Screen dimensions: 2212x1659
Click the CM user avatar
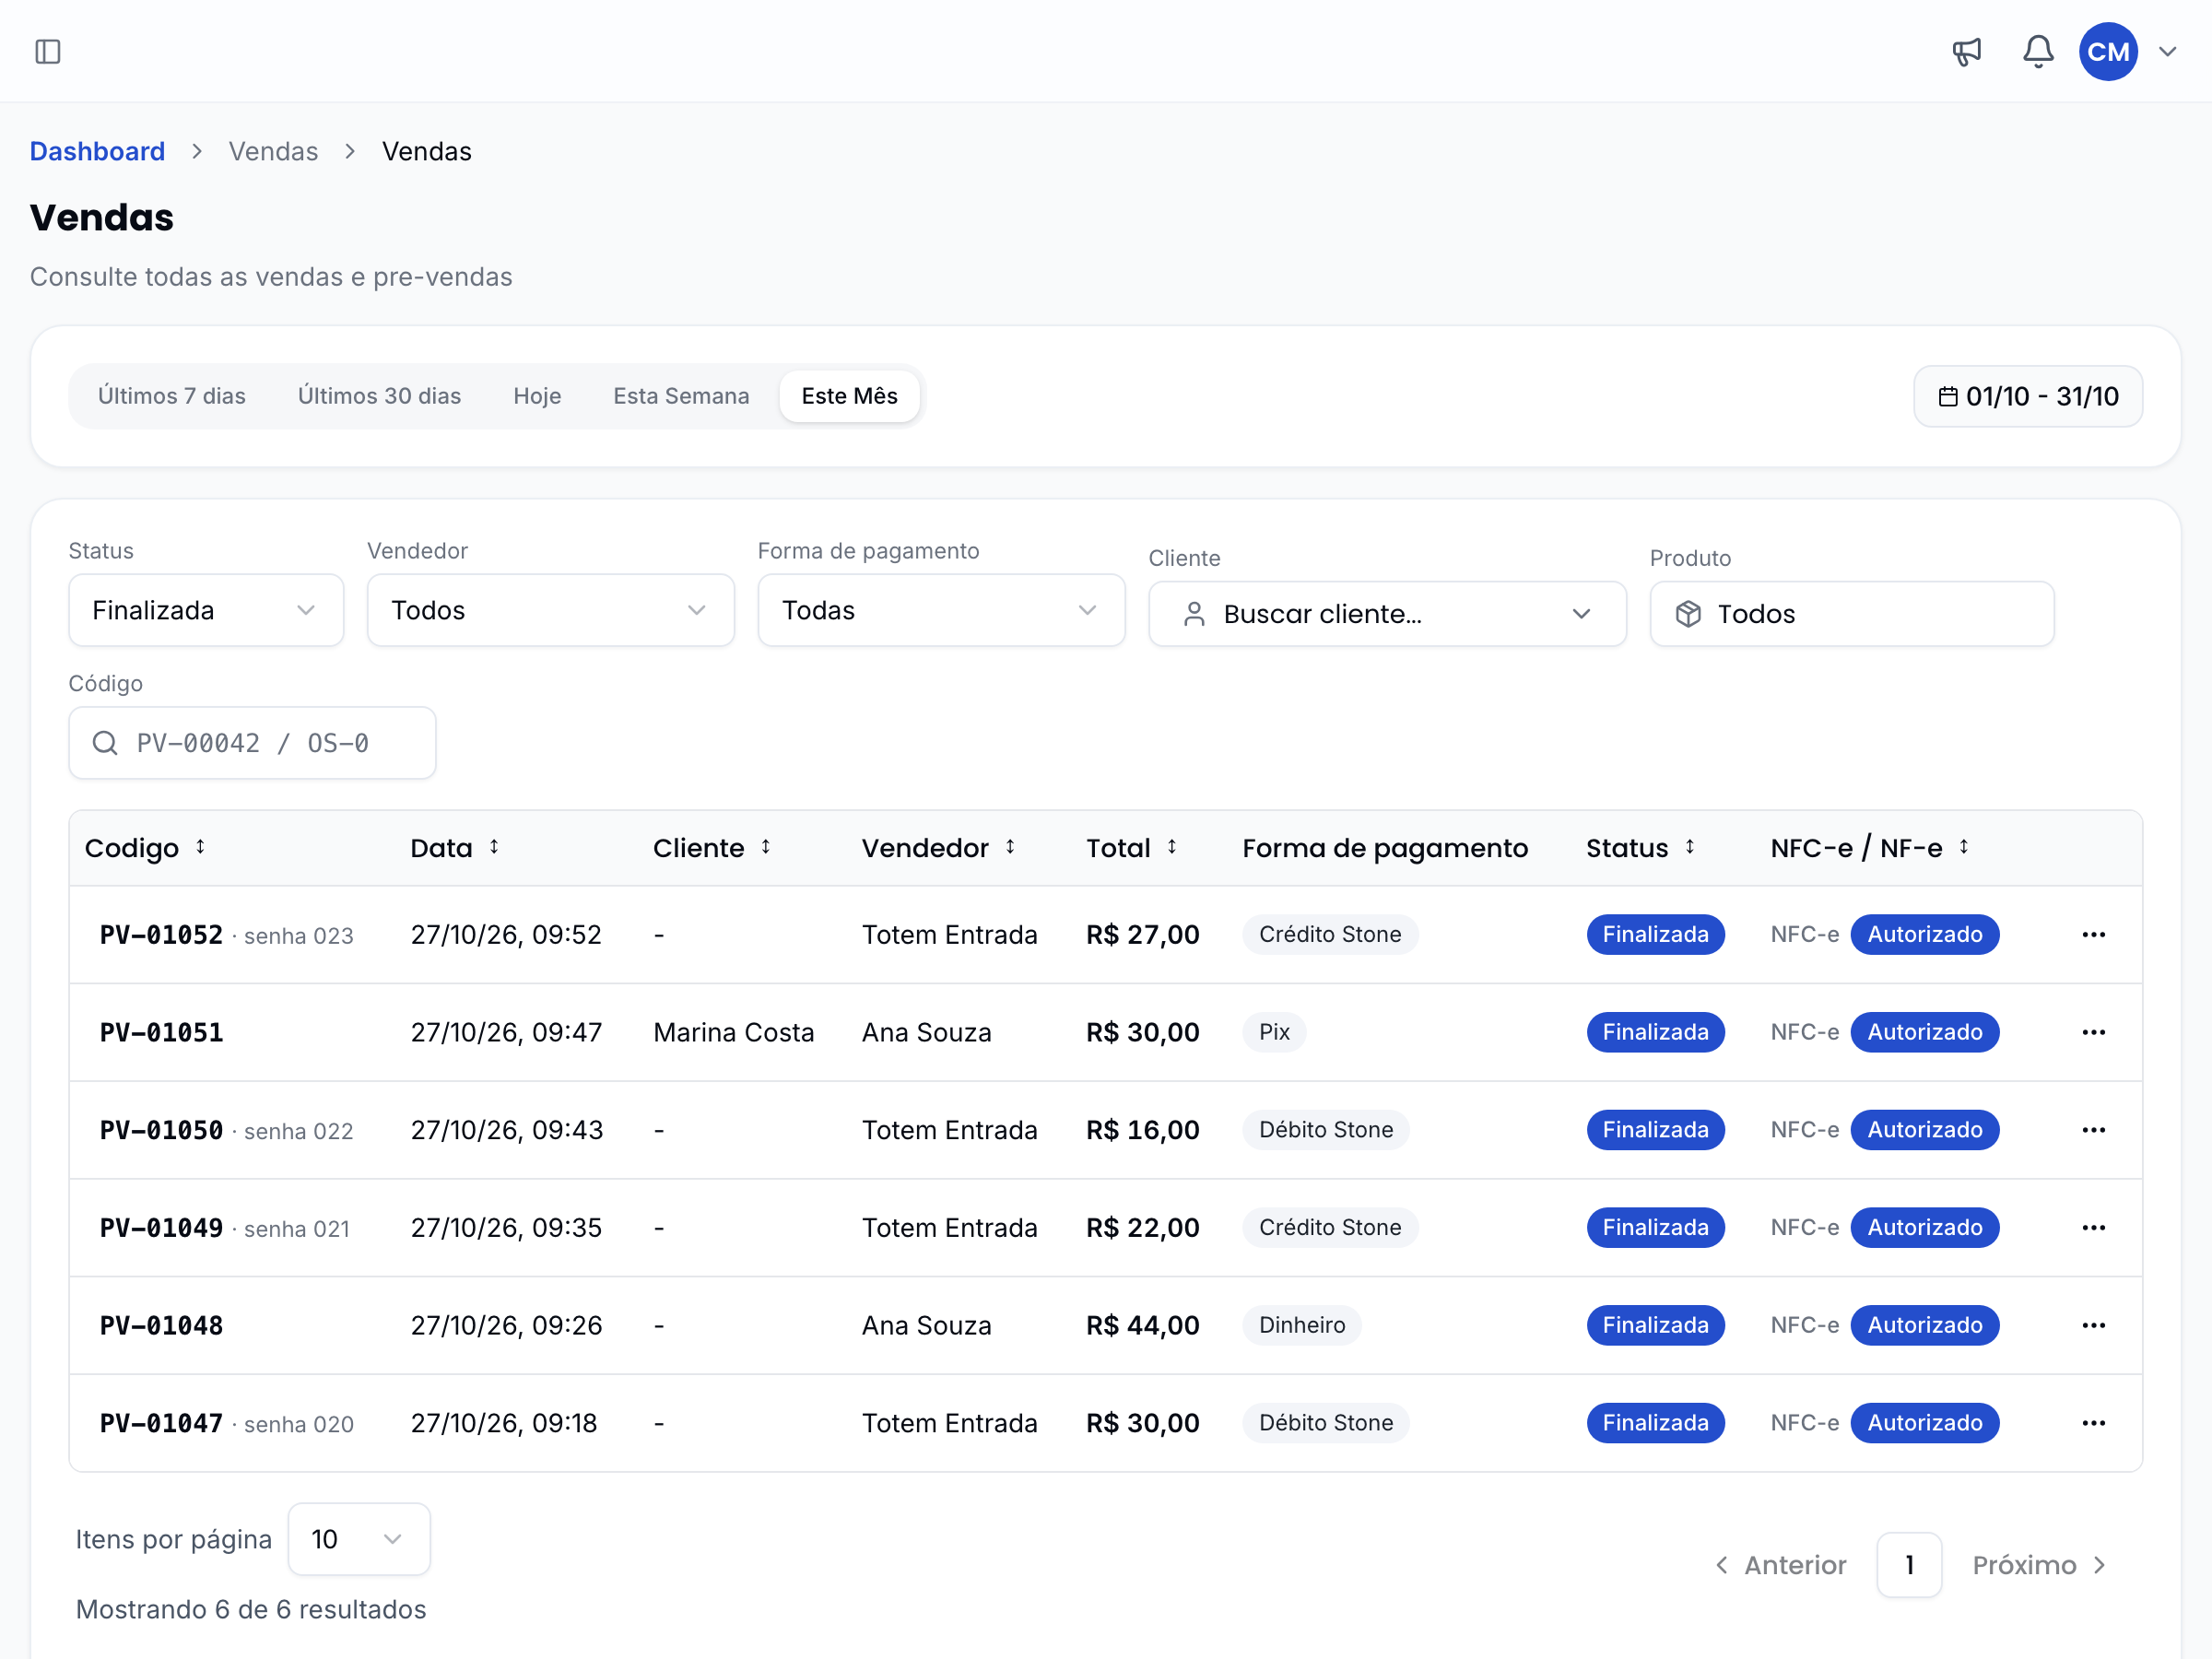pos(2108,51)
